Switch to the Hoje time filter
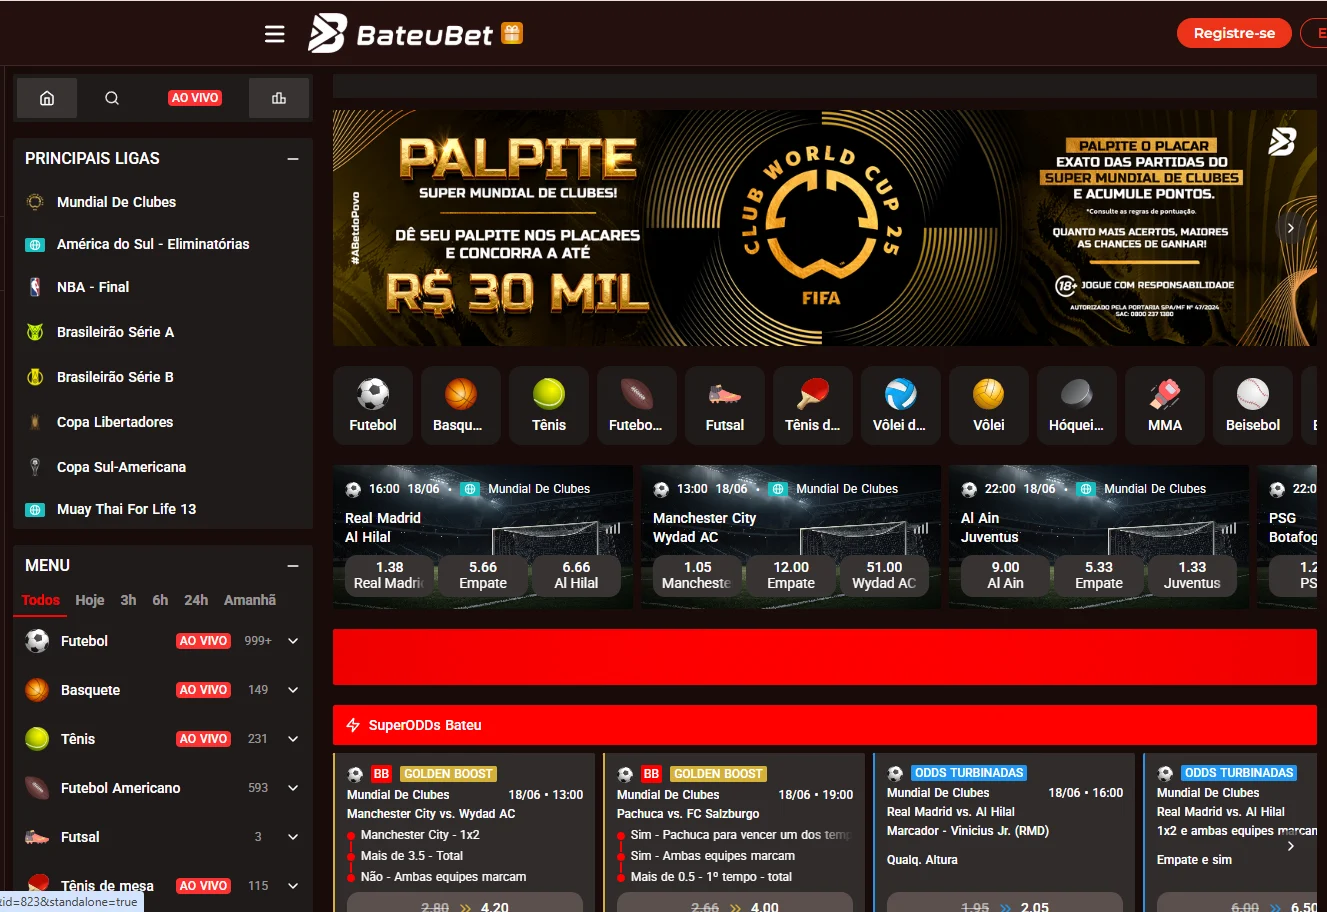Image resolution: width=1327 pixels, height=912 pixels. click(90, 600)
